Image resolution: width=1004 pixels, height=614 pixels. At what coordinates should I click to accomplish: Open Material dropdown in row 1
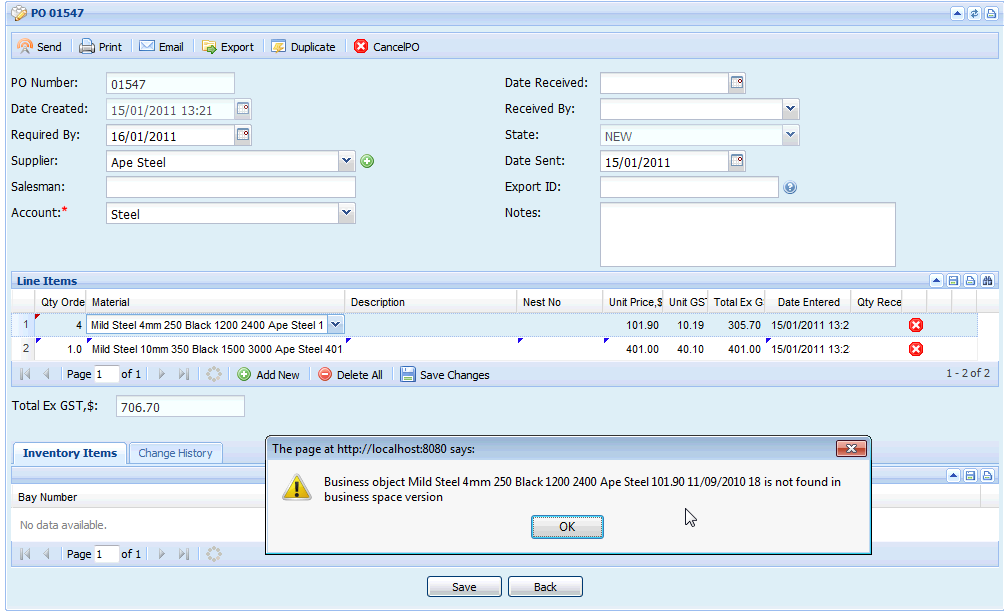pos(335,325)
